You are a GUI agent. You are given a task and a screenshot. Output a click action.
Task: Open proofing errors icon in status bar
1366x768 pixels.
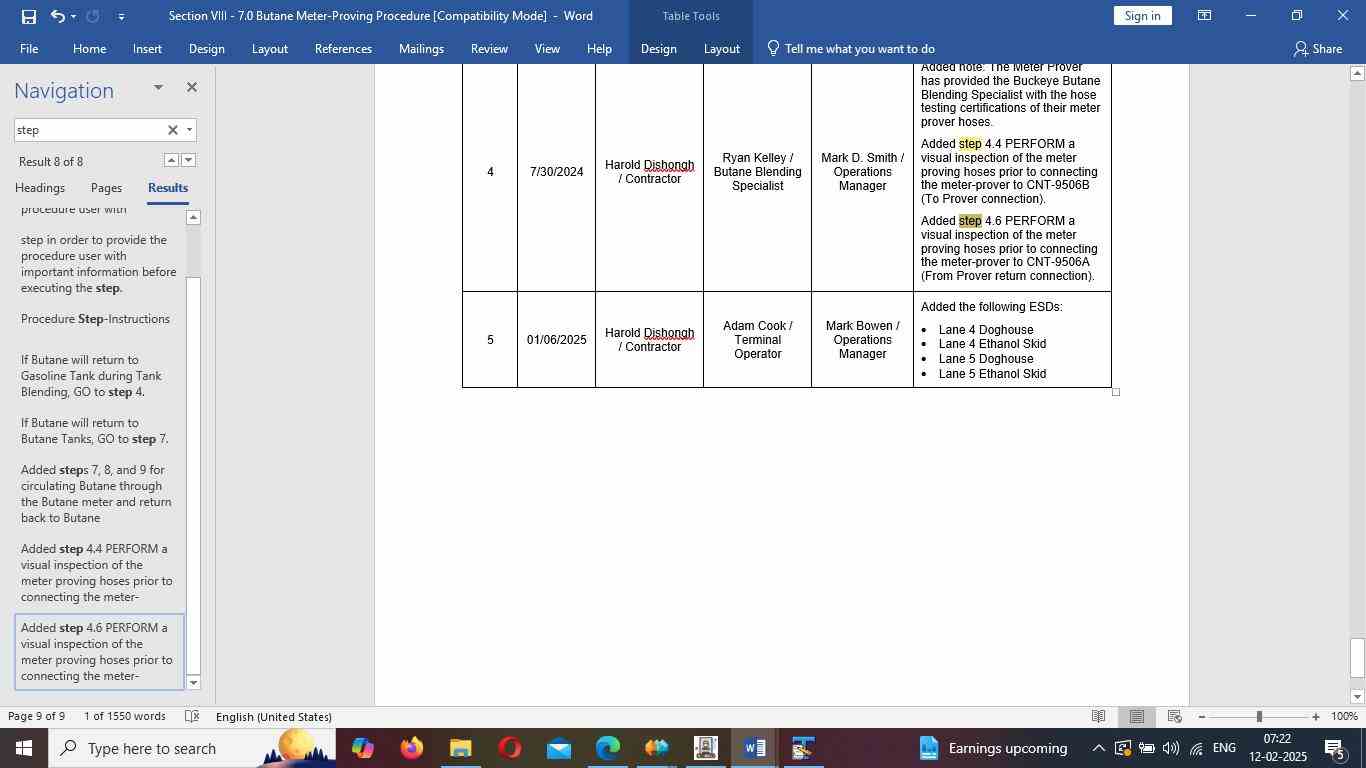192,716
